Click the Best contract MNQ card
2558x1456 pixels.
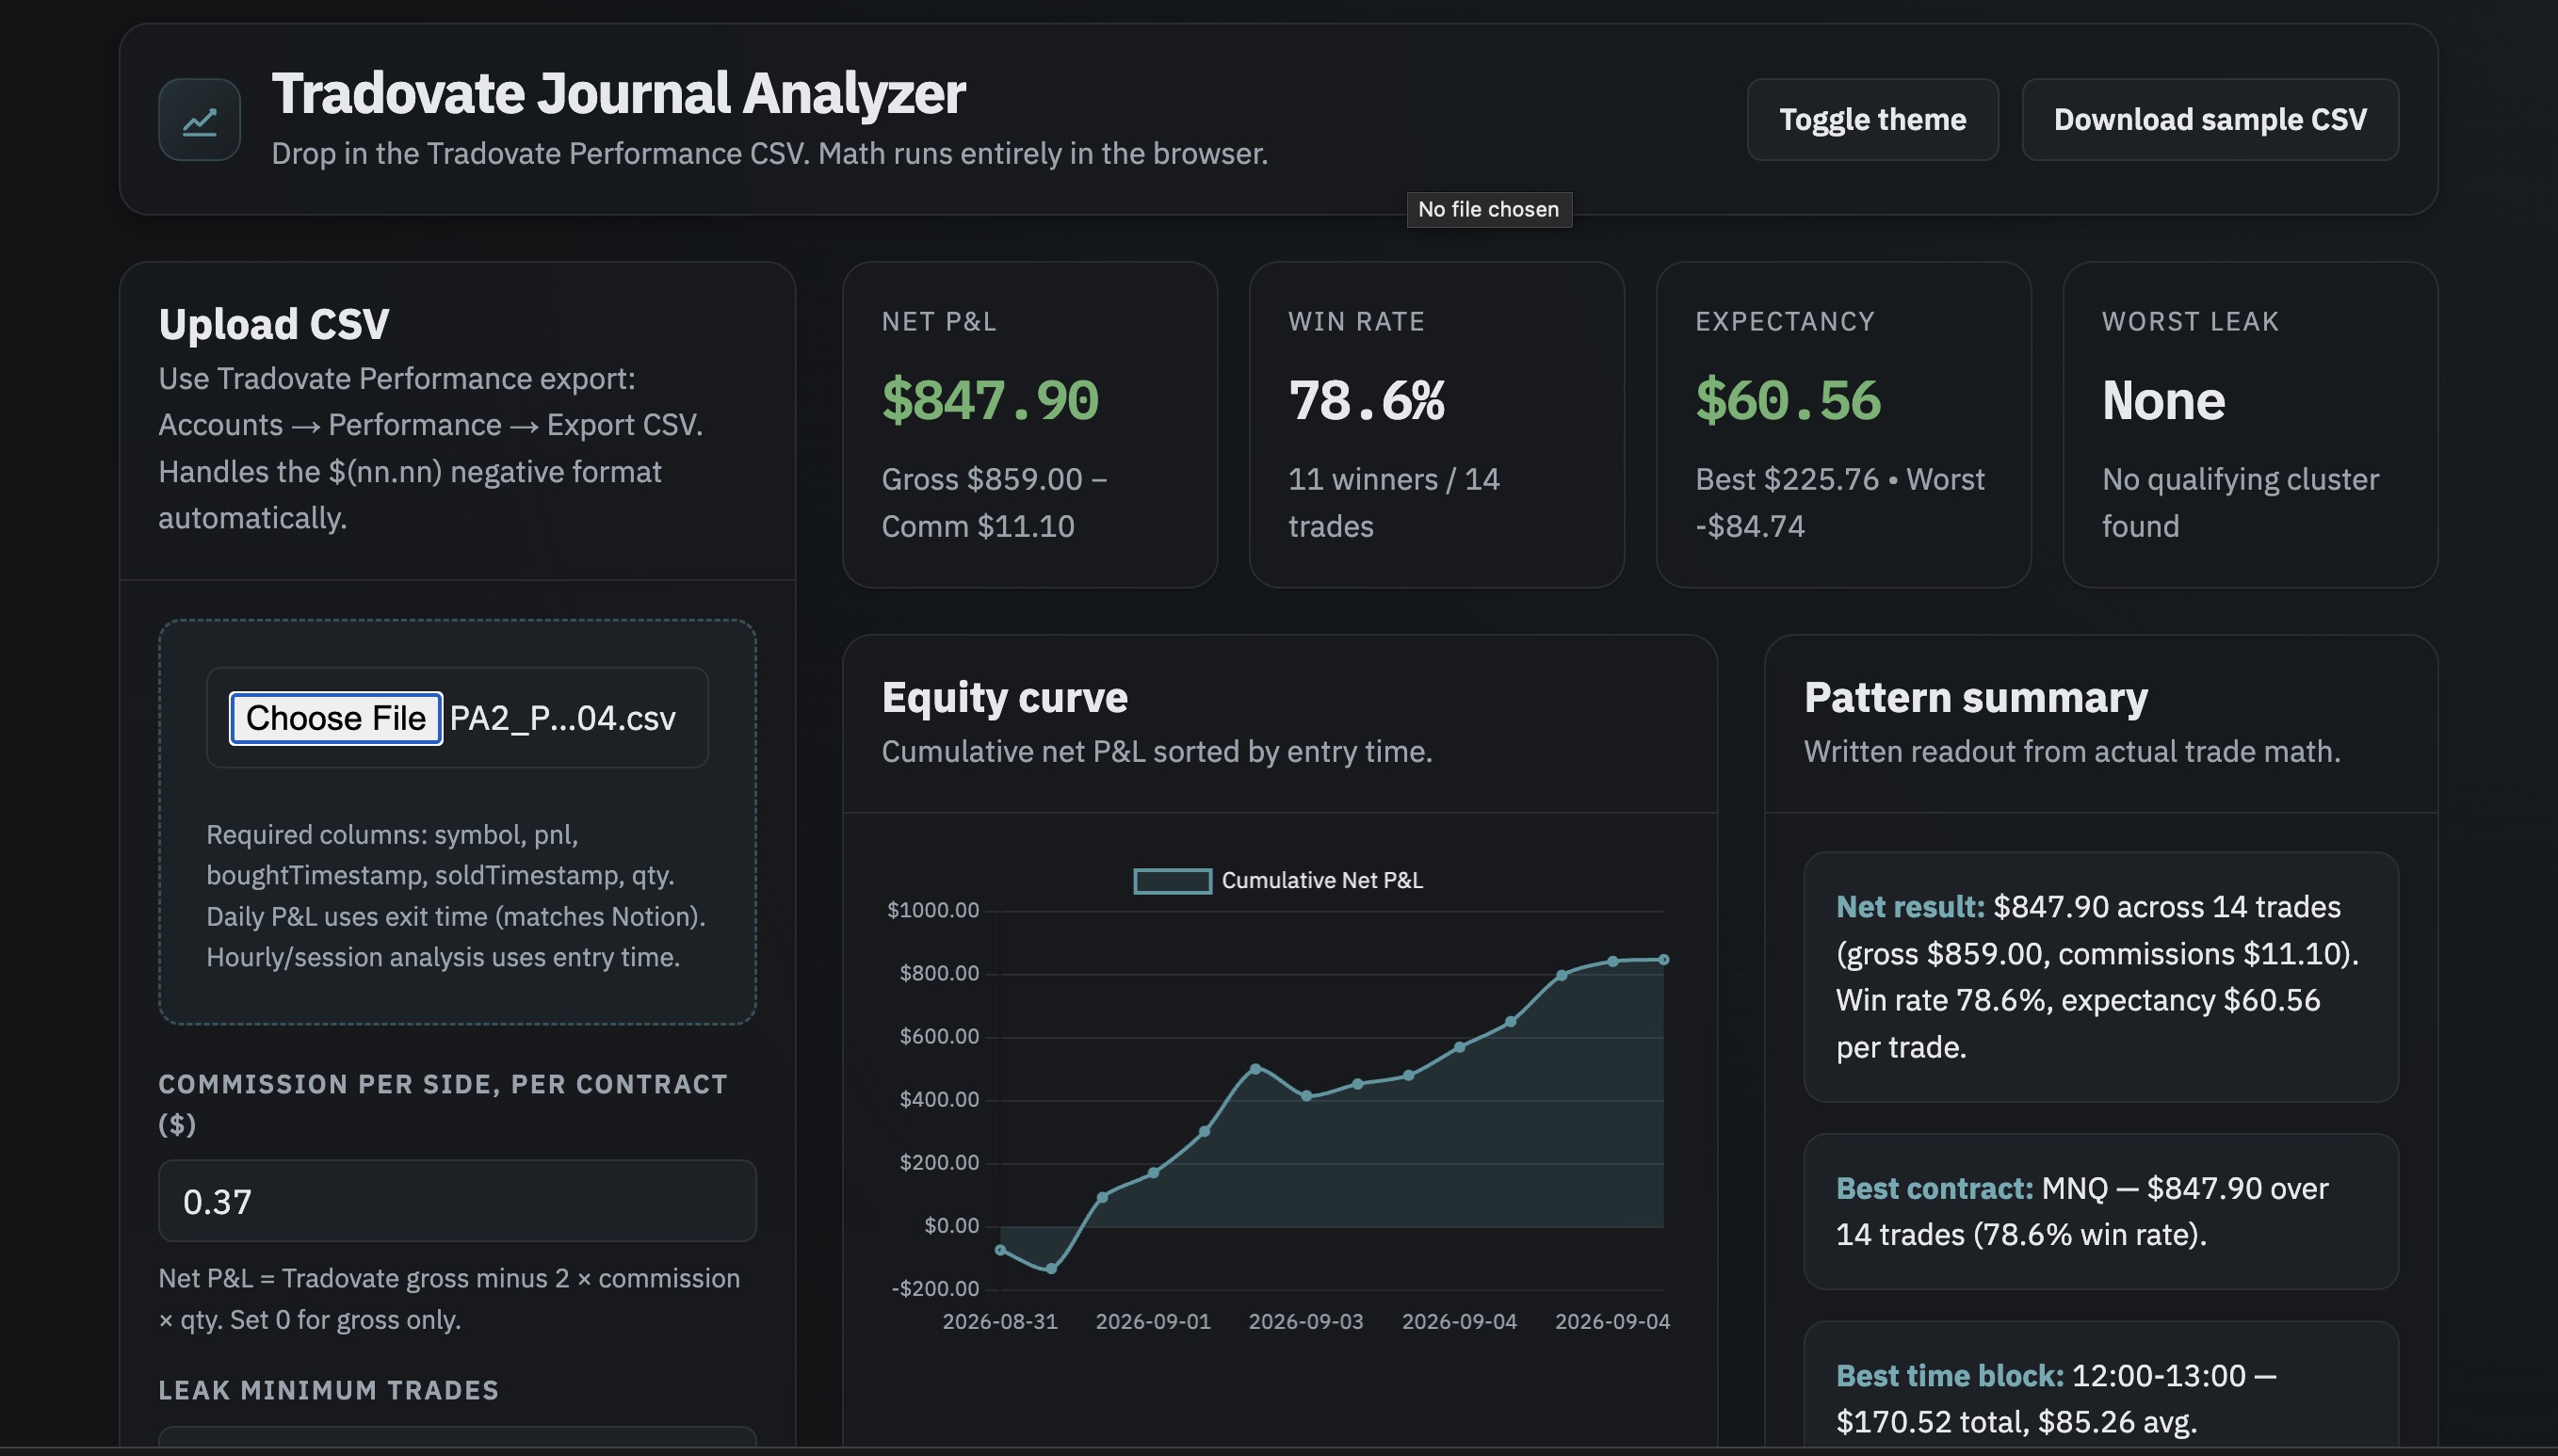(x=2100, y=1211)
